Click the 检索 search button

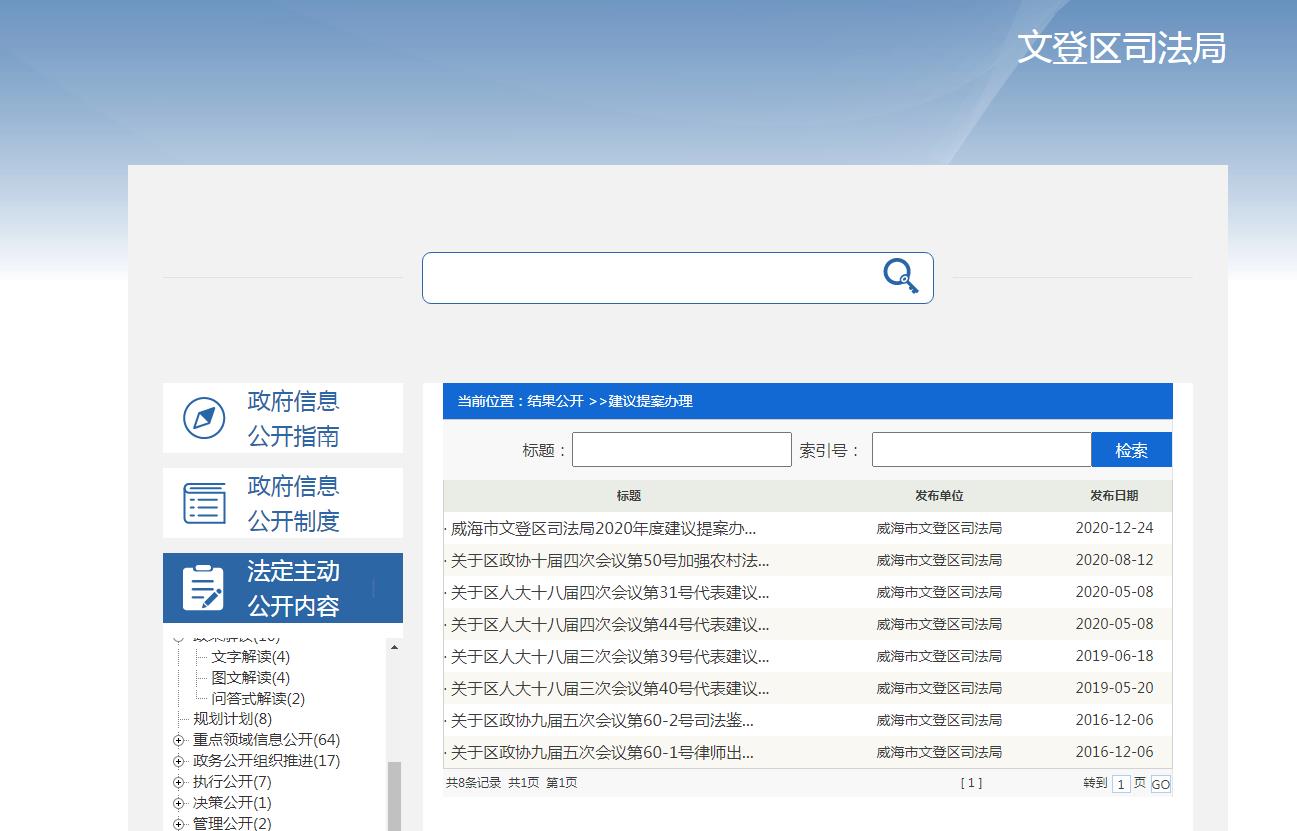[1131, 449]
